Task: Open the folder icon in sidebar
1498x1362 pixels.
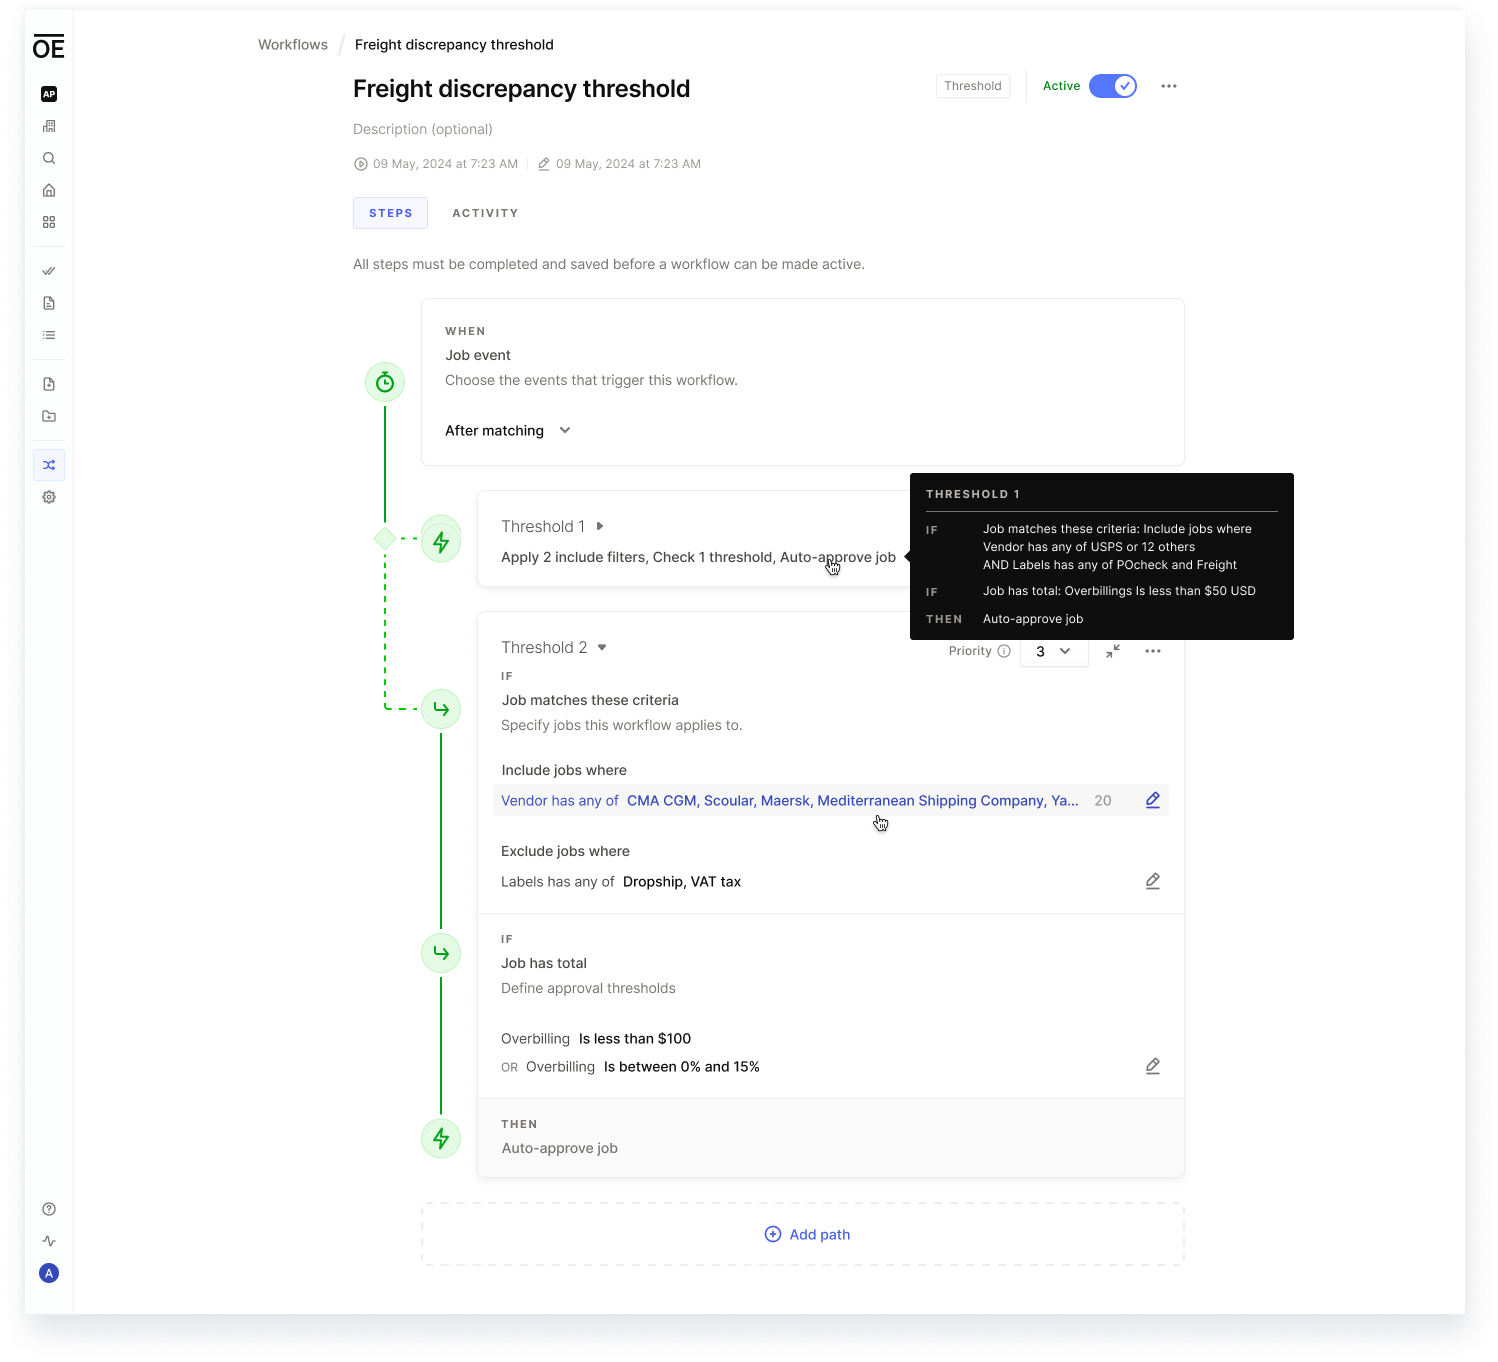Action: point(49,416)
